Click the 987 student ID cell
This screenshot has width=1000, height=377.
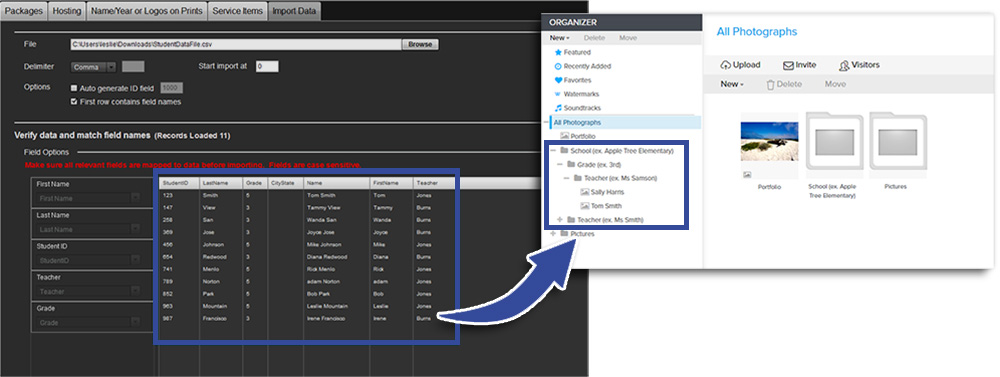[168, 318]
